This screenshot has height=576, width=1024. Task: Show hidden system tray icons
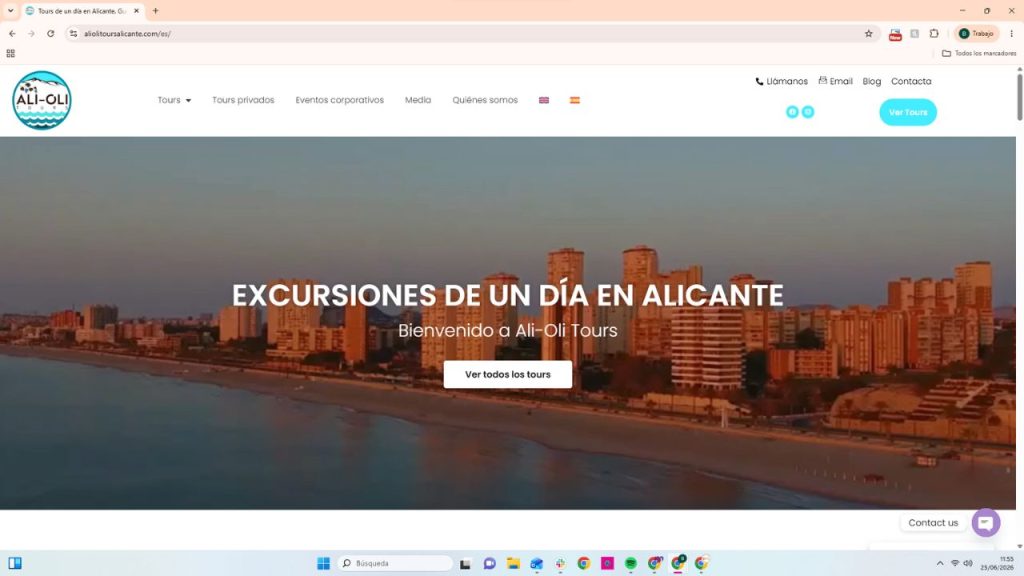940,563
